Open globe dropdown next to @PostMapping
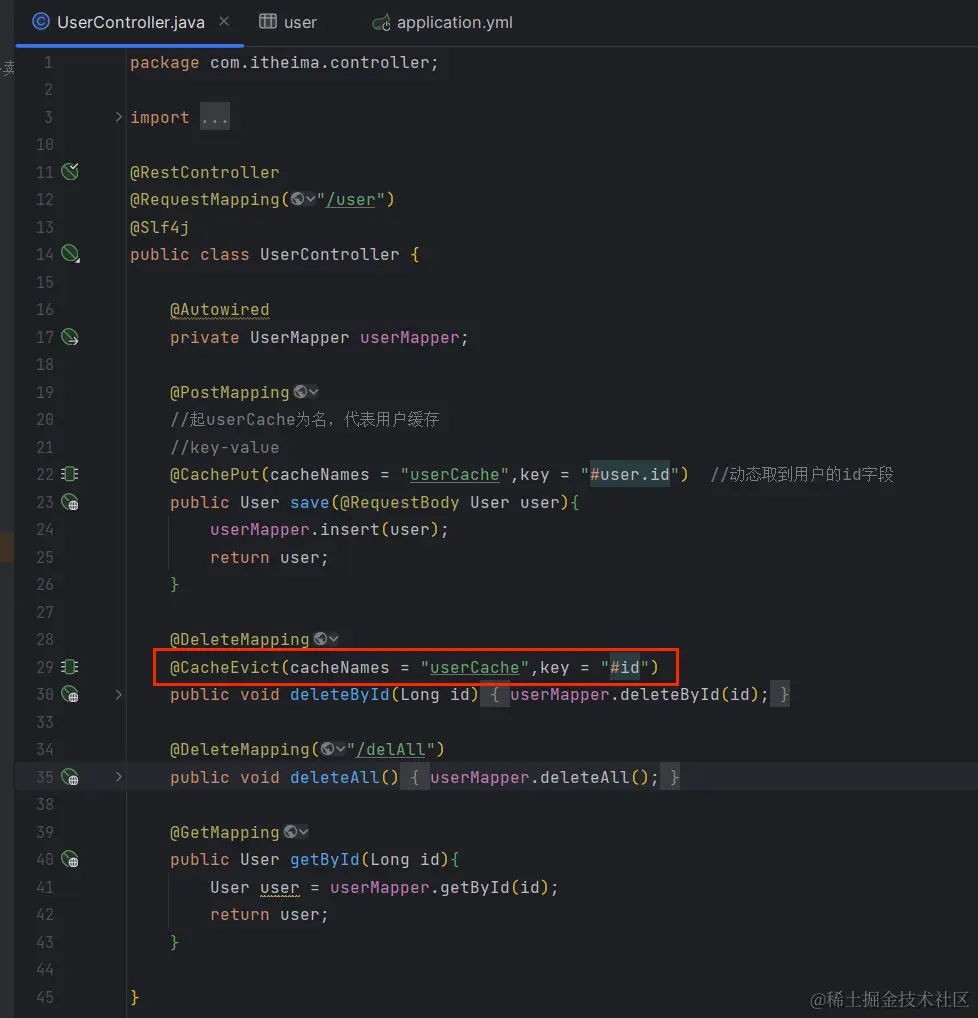Image resolution: width=978 pixels, height=1018 pixels. pos(306,391)
